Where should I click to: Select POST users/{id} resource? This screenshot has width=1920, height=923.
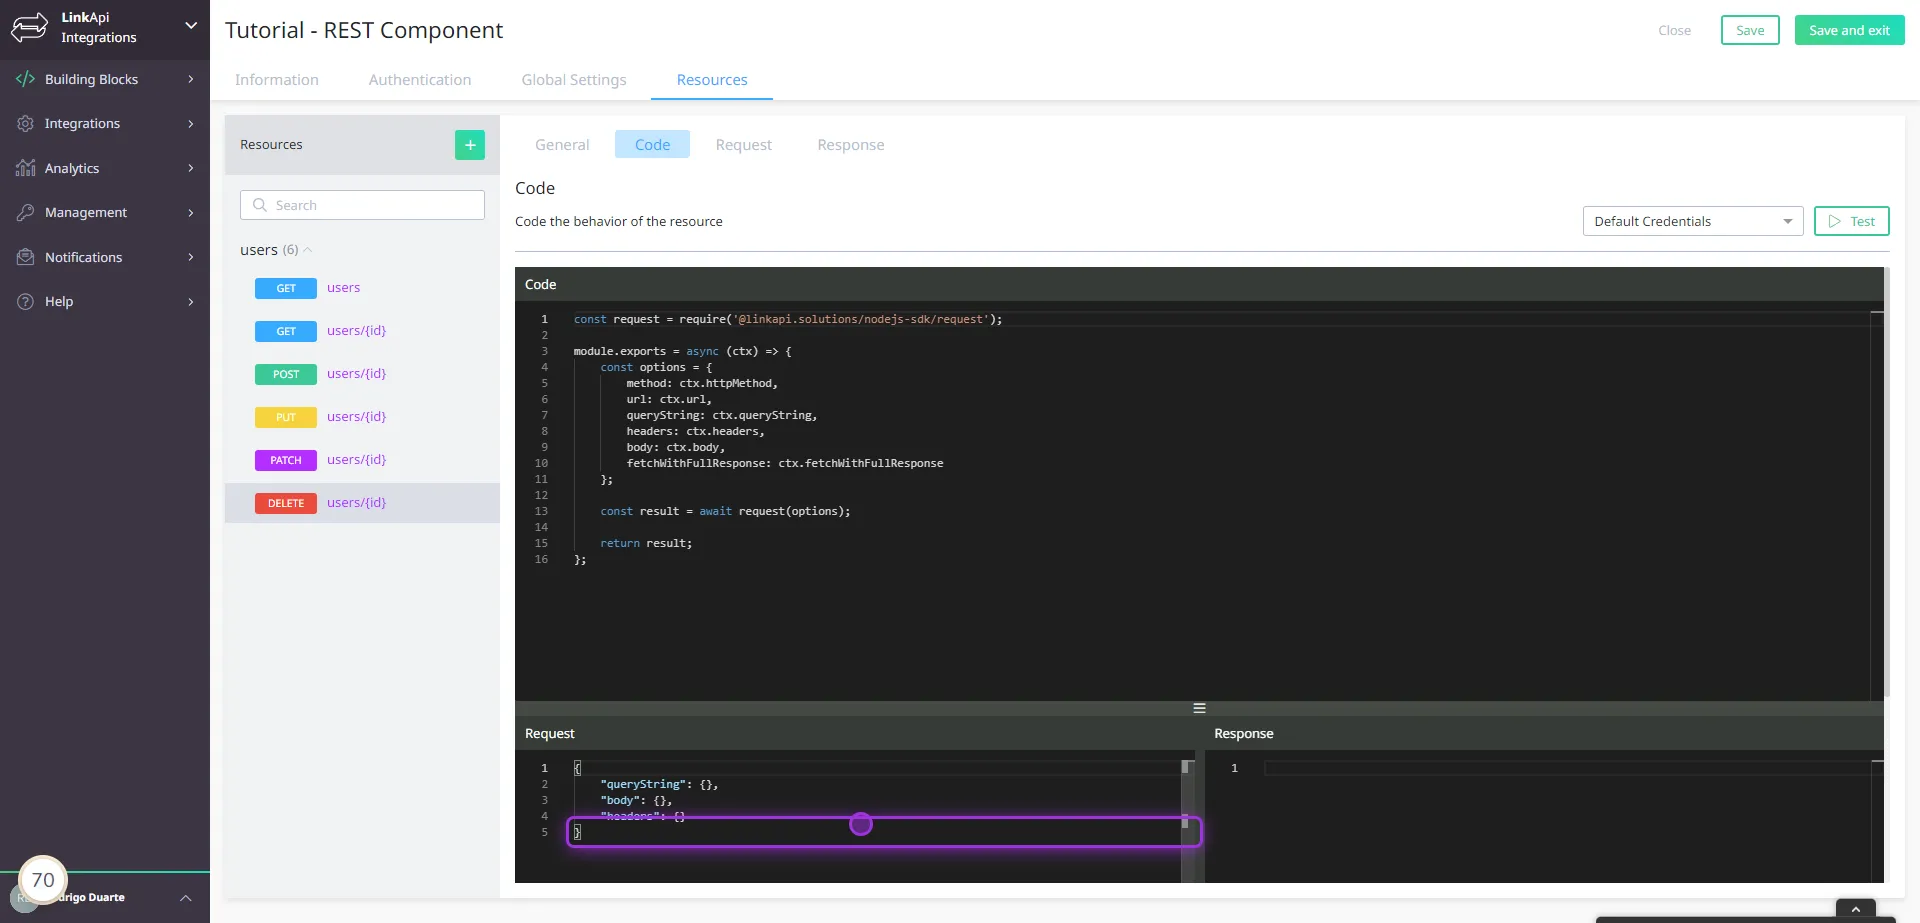click(362, 374)
